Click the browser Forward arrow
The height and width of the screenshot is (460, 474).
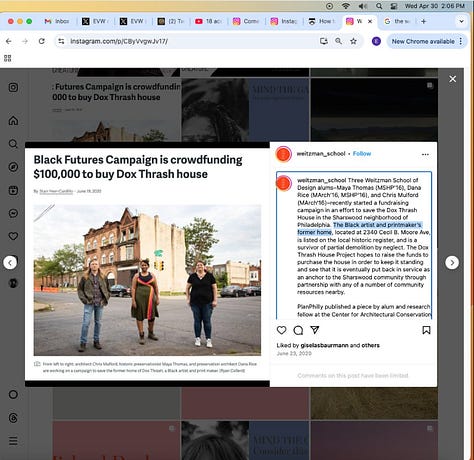pyautogui.click(x=25, y=41)
